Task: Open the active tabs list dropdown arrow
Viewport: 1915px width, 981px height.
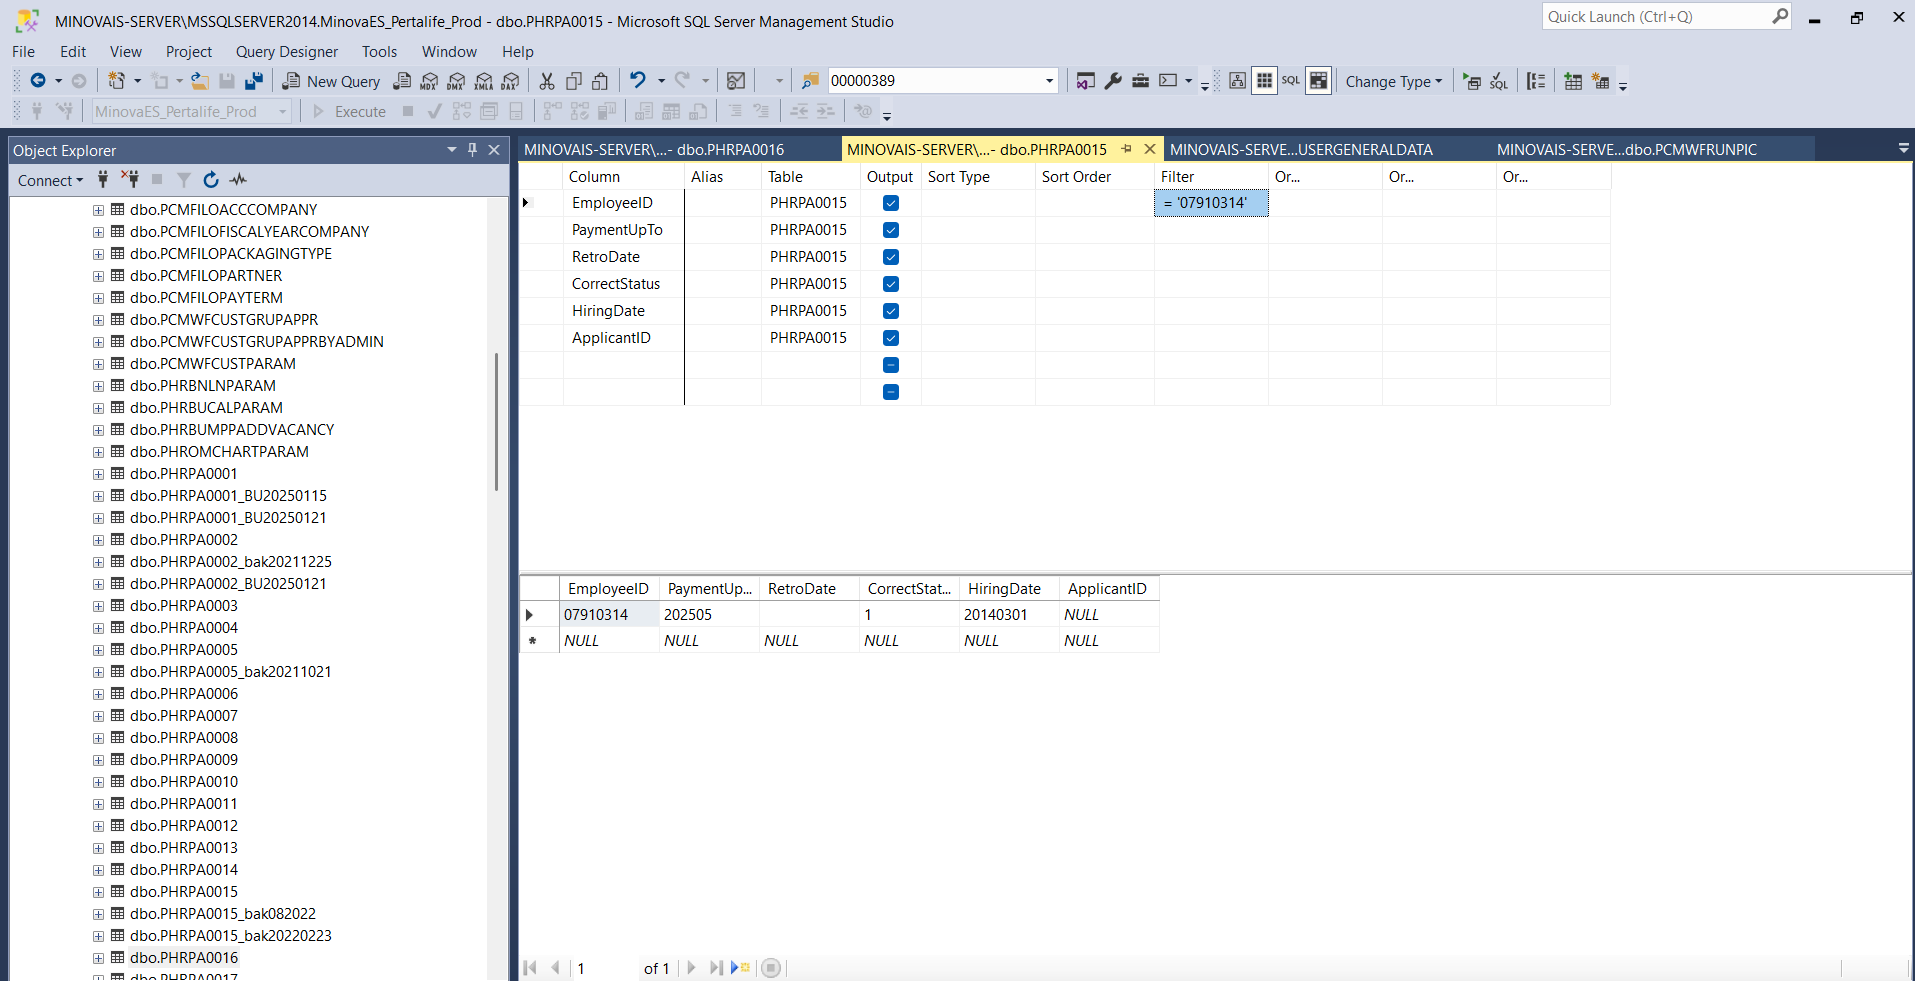Action: coord(1903,148)
